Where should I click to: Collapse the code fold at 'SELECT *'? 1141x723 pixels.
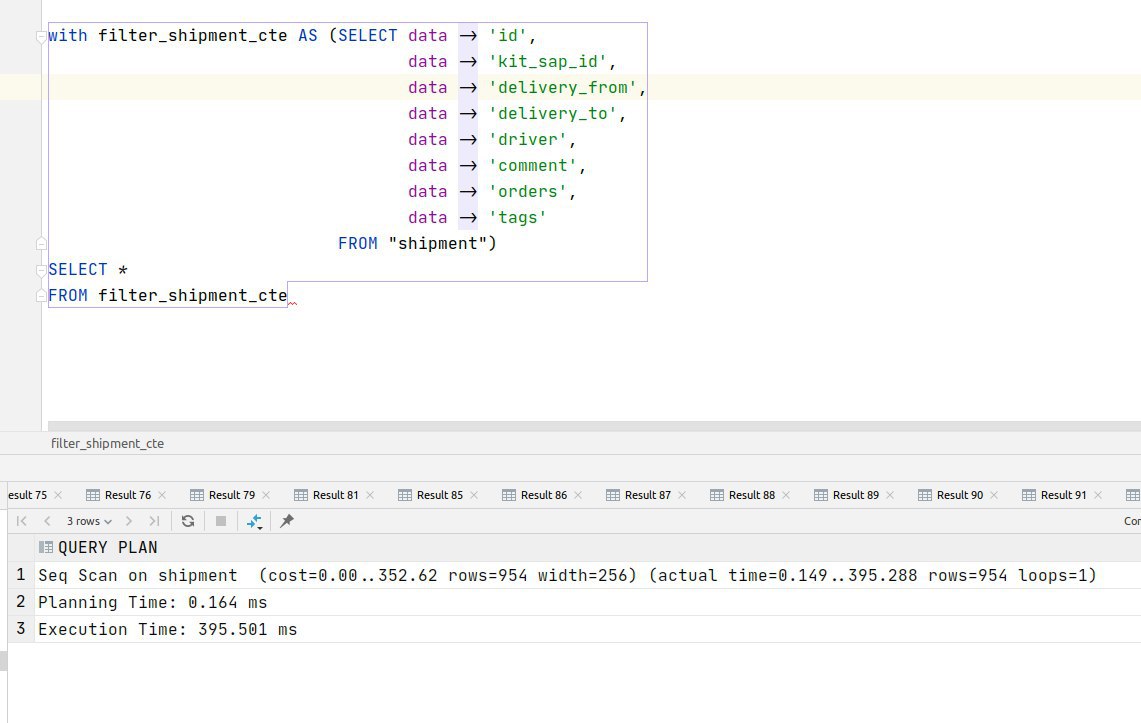[x=41, y=270]
